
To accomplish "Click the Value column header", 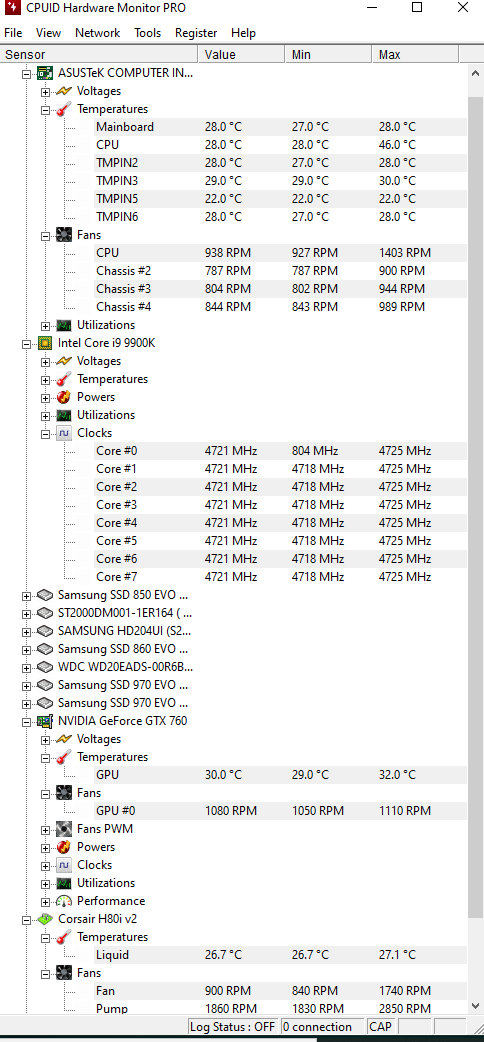I will pos(241,54).
